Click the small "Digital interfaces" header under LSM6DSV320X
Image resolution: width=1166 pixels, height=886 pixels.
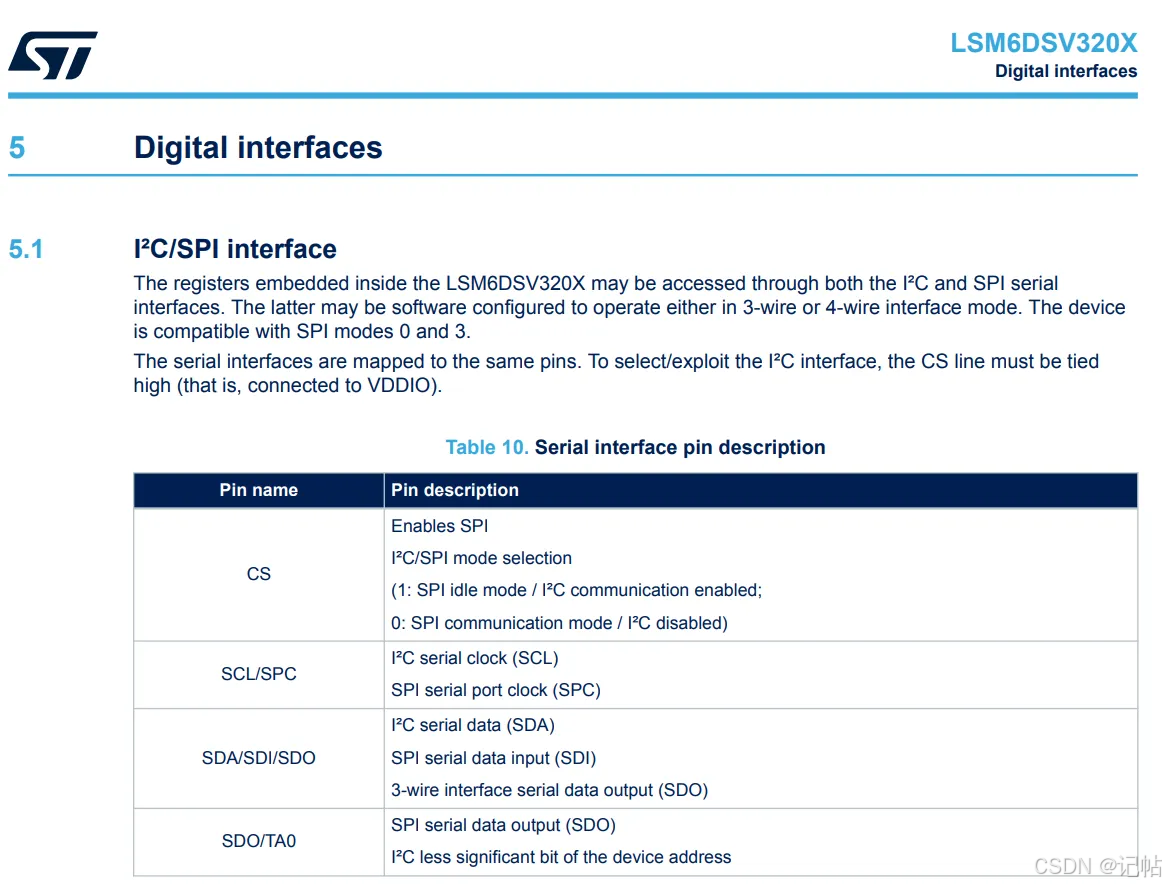pyautogui.click(x=1066, y=71)
